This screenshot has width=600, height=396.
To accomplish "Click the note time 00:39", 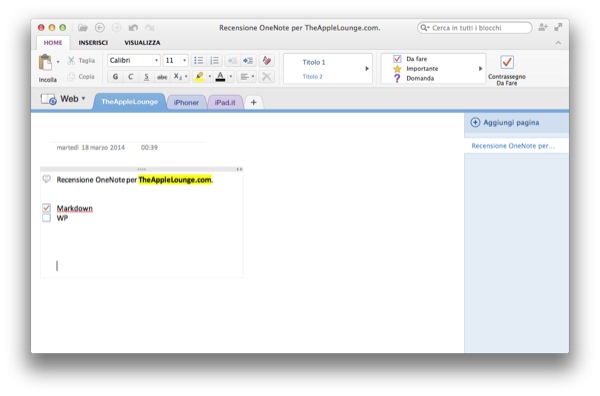I will (149, 147).
